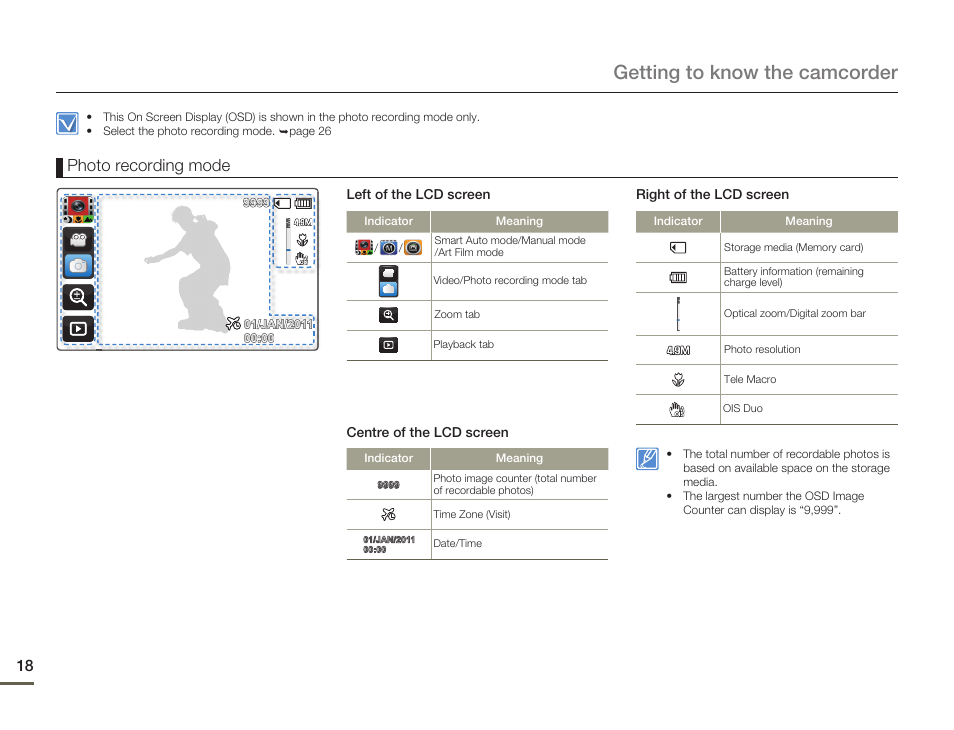The width and height of the screenshot is (954, 730).
Task: Click the 4.9M photo resolution indicator in the Right table
Action: click(678, 350)
